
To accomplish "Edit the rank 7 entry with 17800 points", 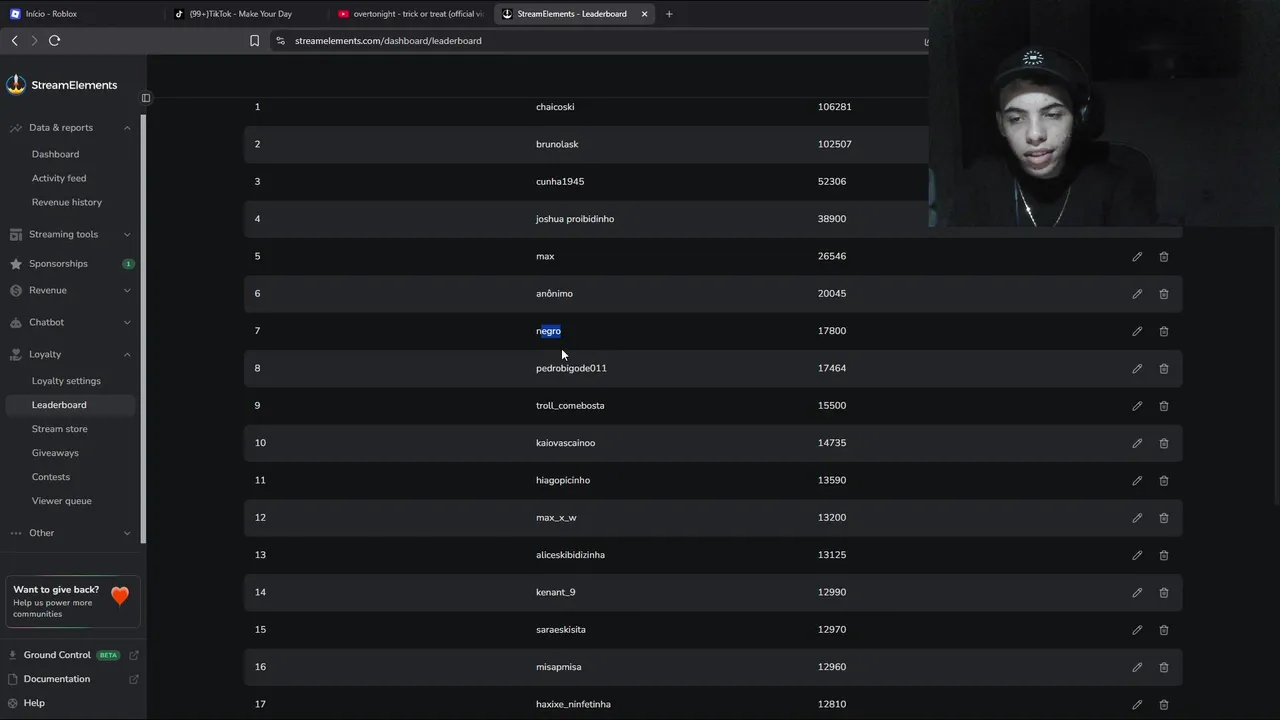I will (x=1137, y=331).
